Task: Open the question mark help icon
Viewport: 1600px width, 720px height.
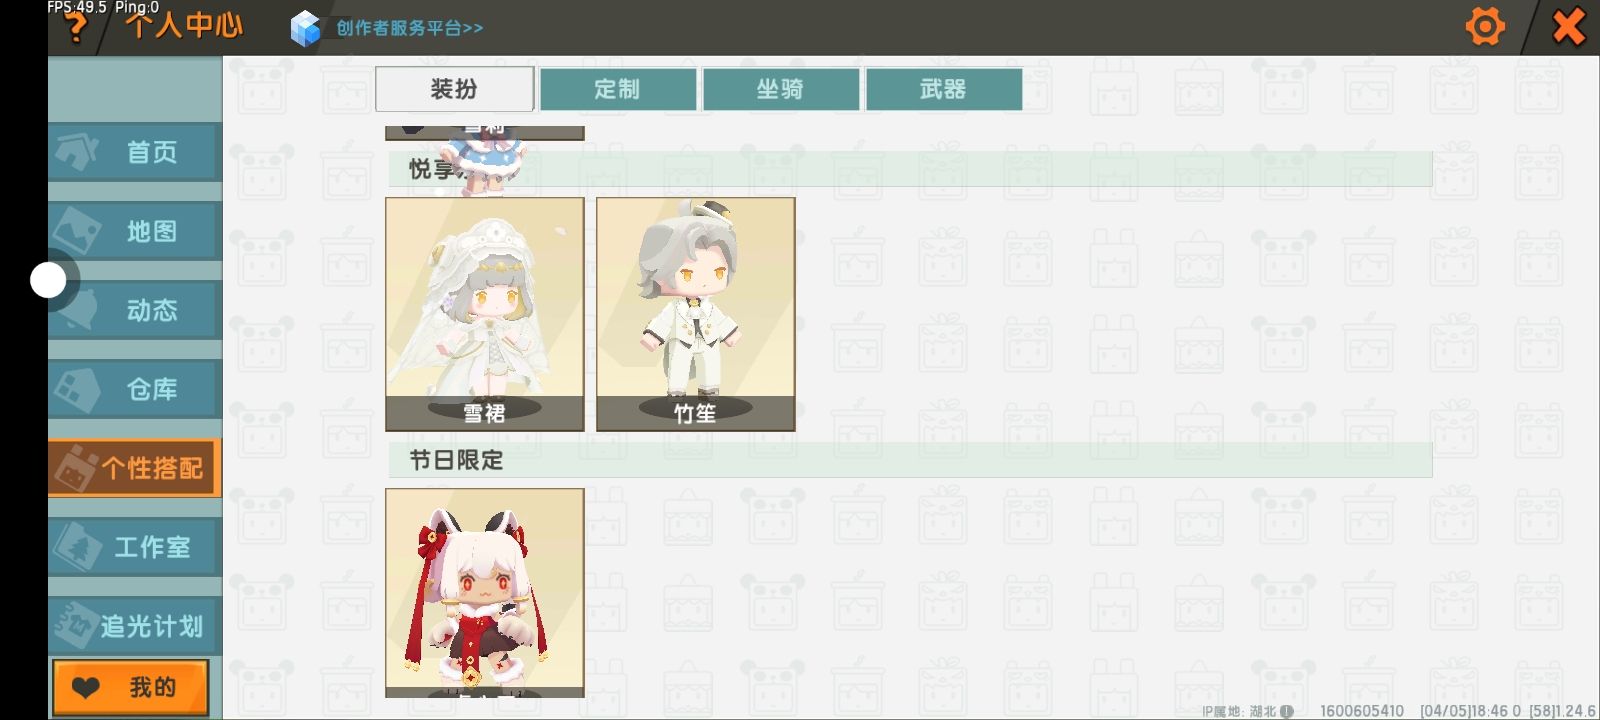Action: pyautogui.click(x=76, y=28)
